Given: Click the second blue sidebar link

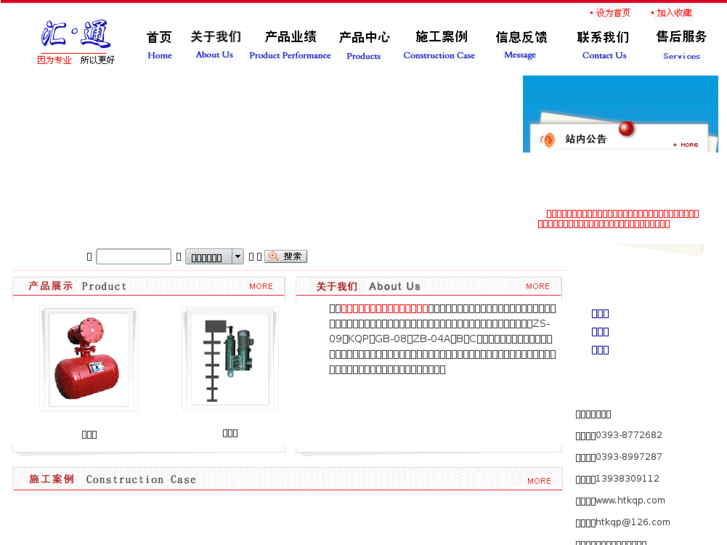Looking at the screenshot, I should (600, 332).
